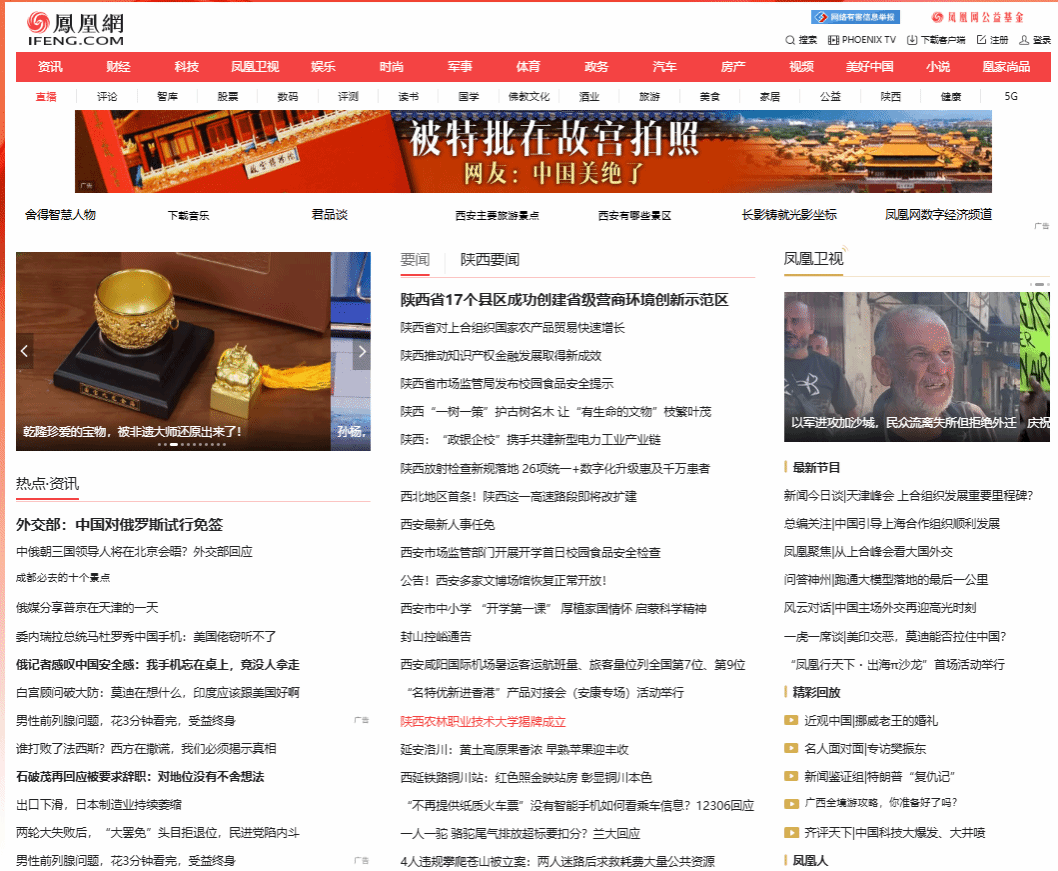This screenshot has width=1058, height=871.
Task: Select the 要闻 tab
Action: click(x=415, y=260)
